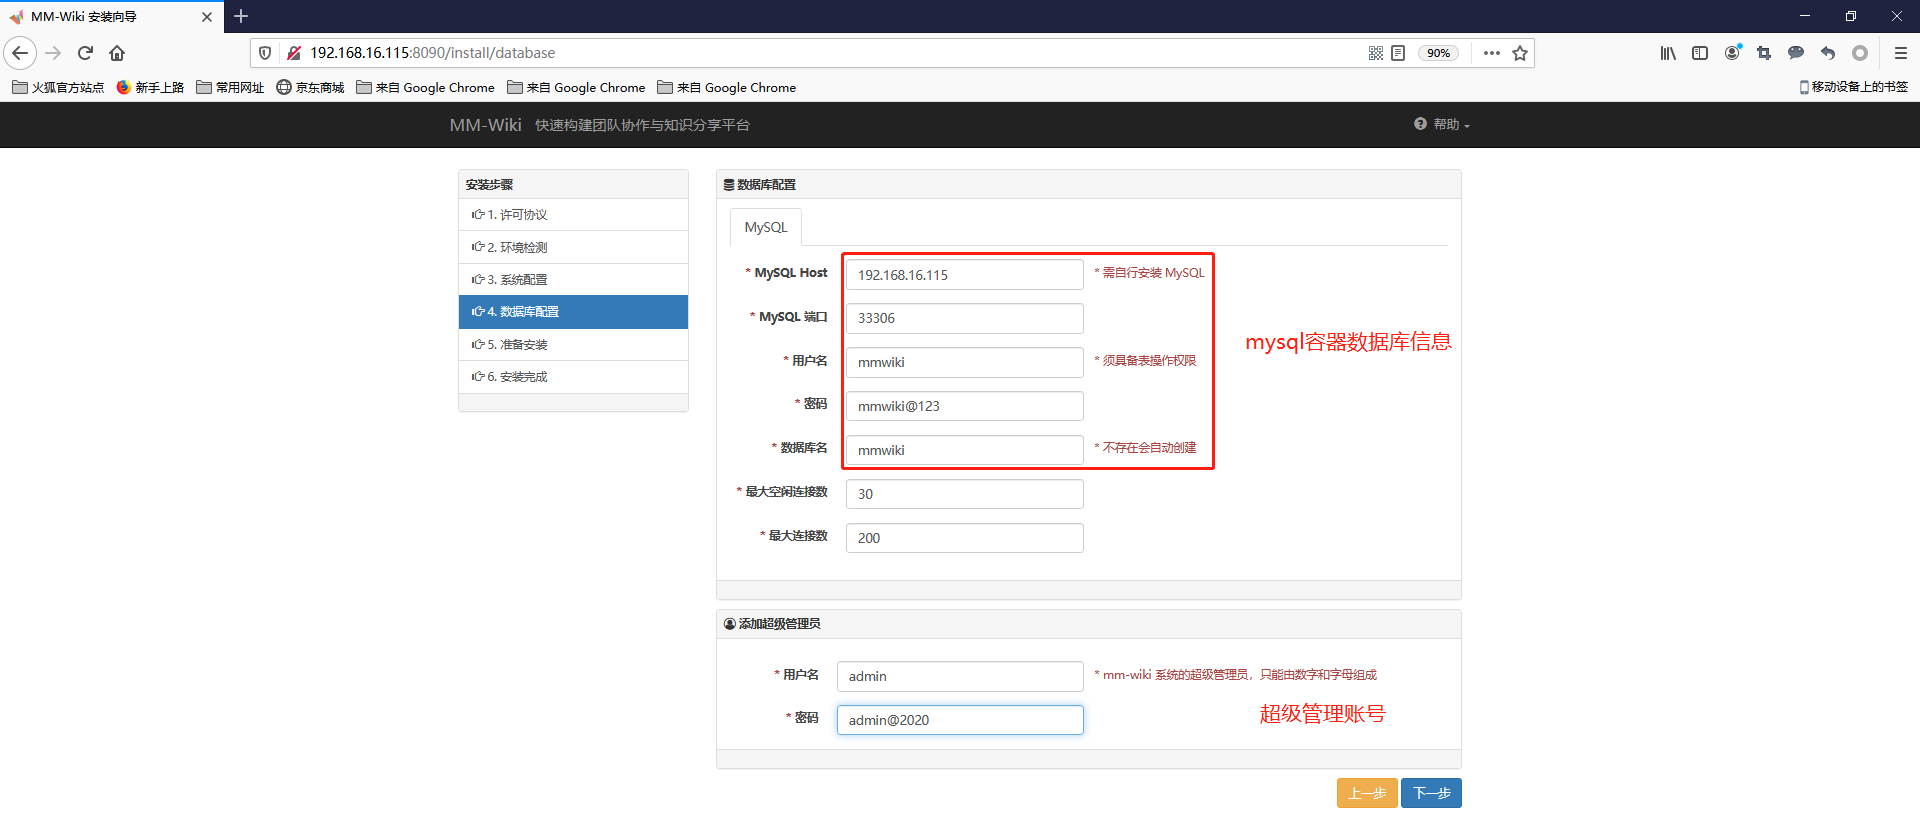Viewport: 1920px width, 836px height.
Task: Click the 上一步 button
Action: (x=1367, y=793)
